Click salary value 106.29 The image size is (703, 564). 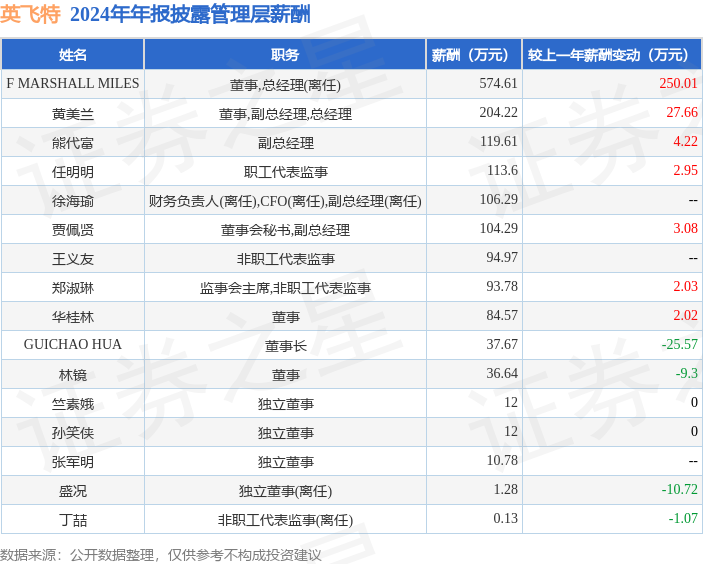tap(499, 199)
